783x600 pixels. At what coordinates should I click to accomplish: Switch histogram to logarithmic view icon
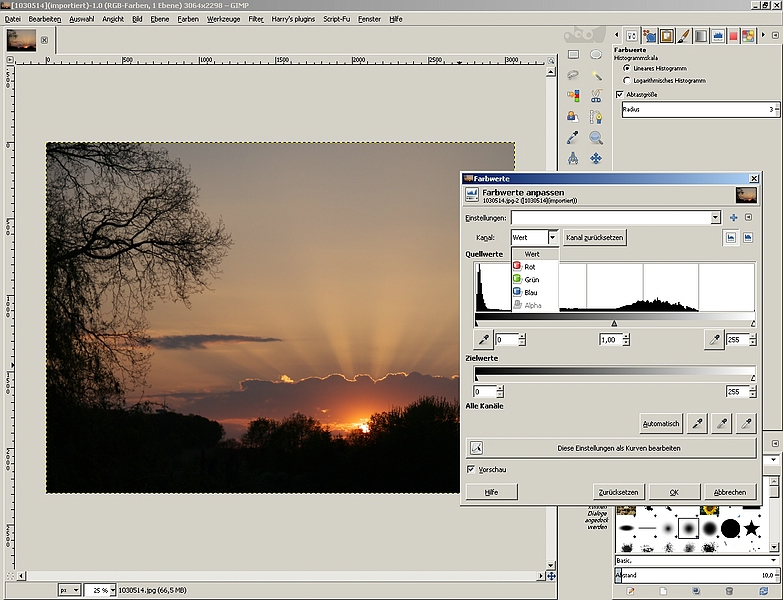click(x=748, y=238)
